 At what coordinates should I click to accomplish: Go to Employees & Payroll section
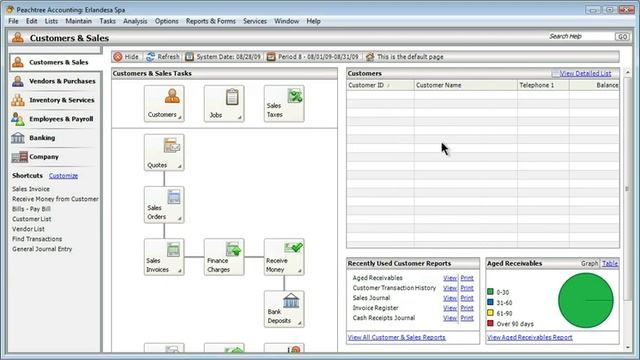coord(55,119)
